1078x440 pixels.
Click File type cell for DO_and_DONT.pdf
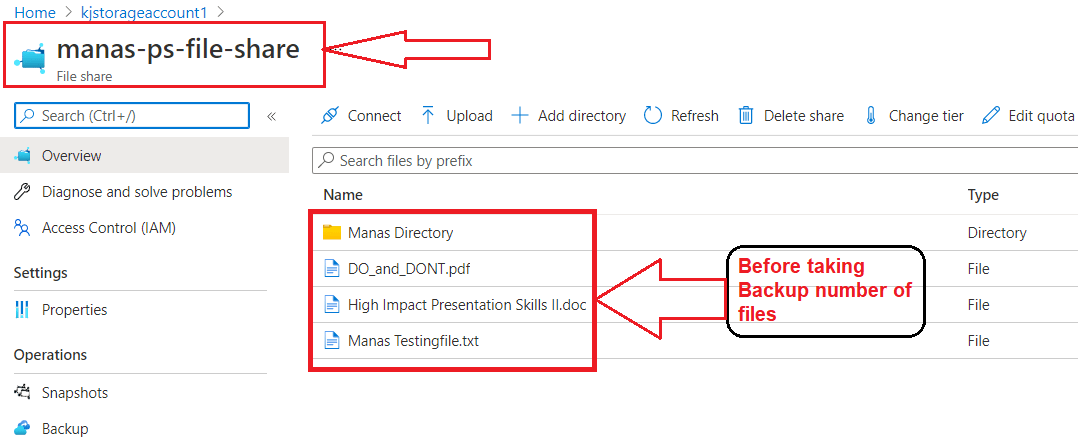[x=978, y=269]
